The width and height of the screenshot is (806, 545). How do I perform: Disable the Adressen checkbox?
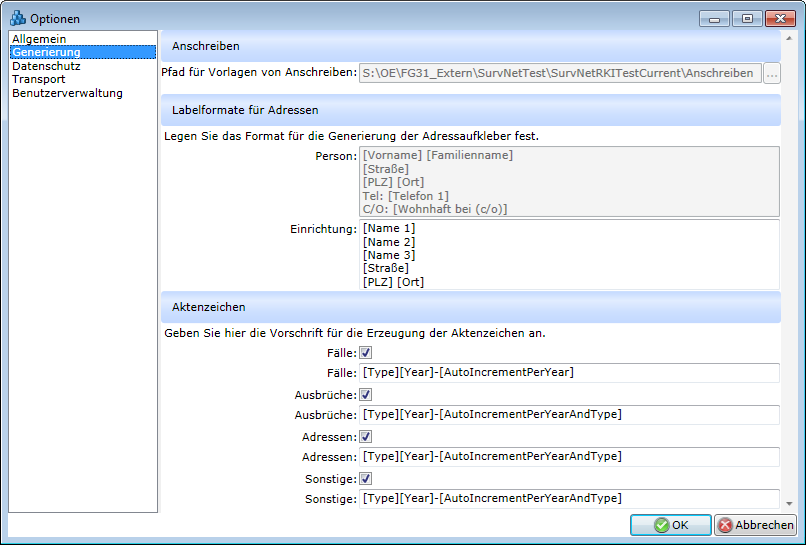click(366, 436)
